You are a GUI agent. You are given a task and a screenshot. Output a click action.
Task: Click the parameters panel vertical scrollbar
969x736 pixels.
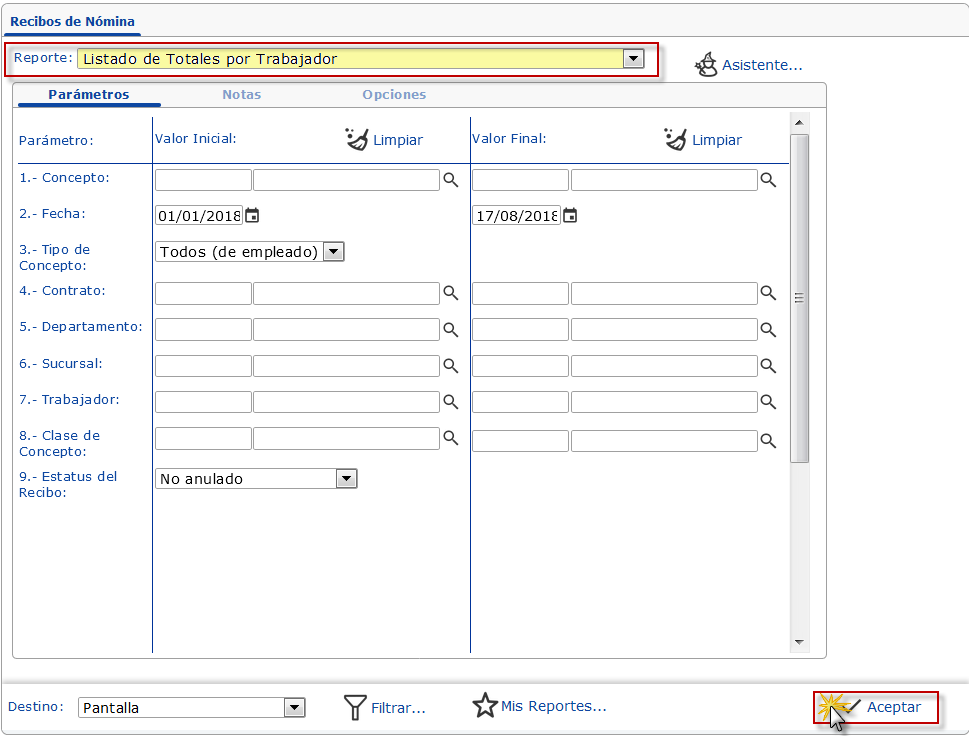click(799, 298)
